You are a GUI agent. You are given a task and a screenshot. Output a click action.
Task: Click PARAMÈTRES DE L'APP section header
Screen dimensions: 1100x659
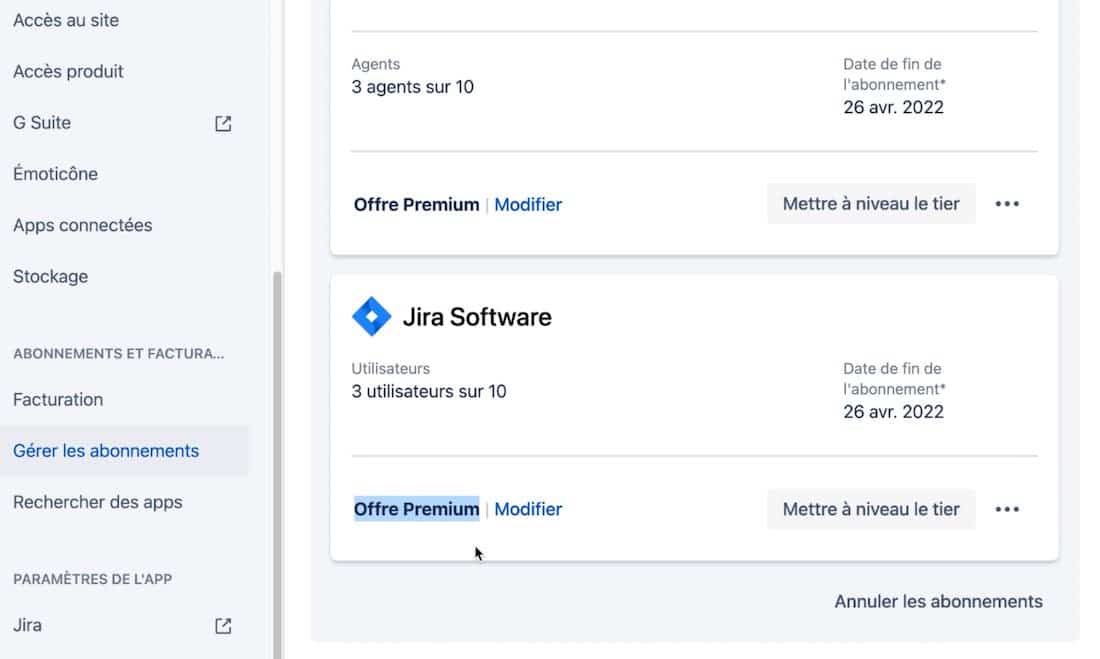[93, 579]
